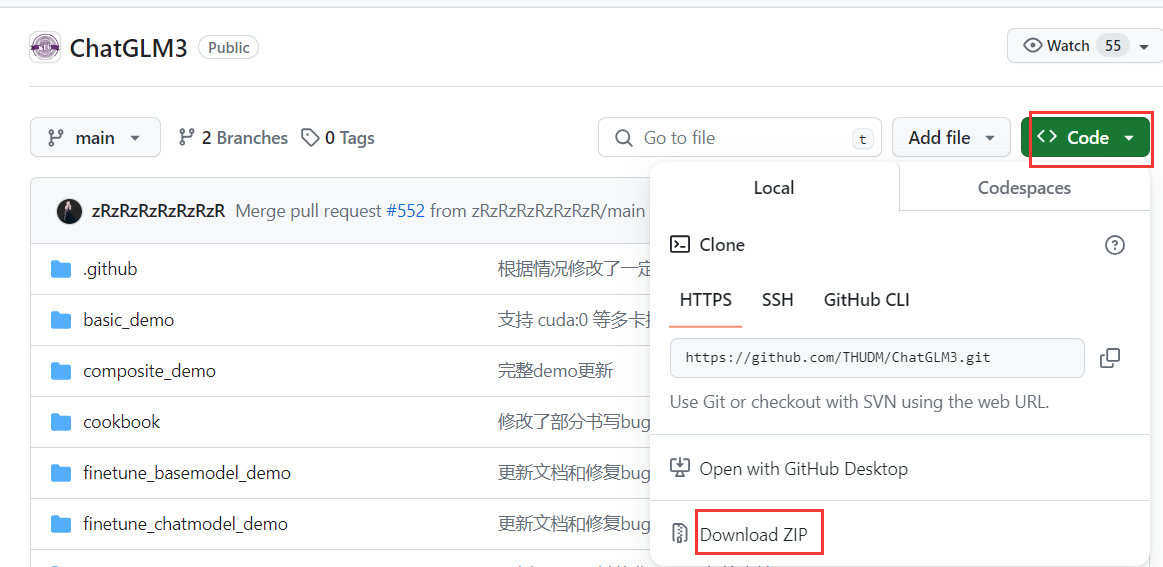Open commit message '修改了部分书写bug'

pyautogui.click(x=574, y=422)
